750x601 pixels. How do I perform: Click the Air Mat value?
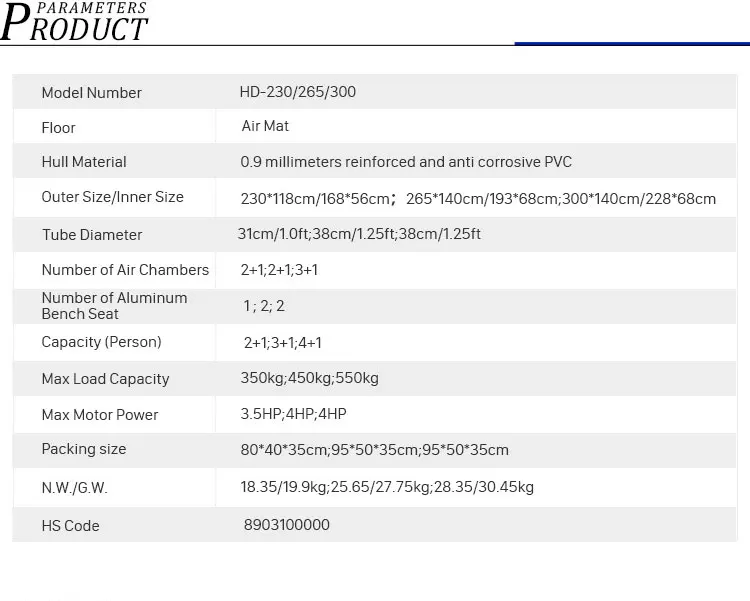coord(265,126)
